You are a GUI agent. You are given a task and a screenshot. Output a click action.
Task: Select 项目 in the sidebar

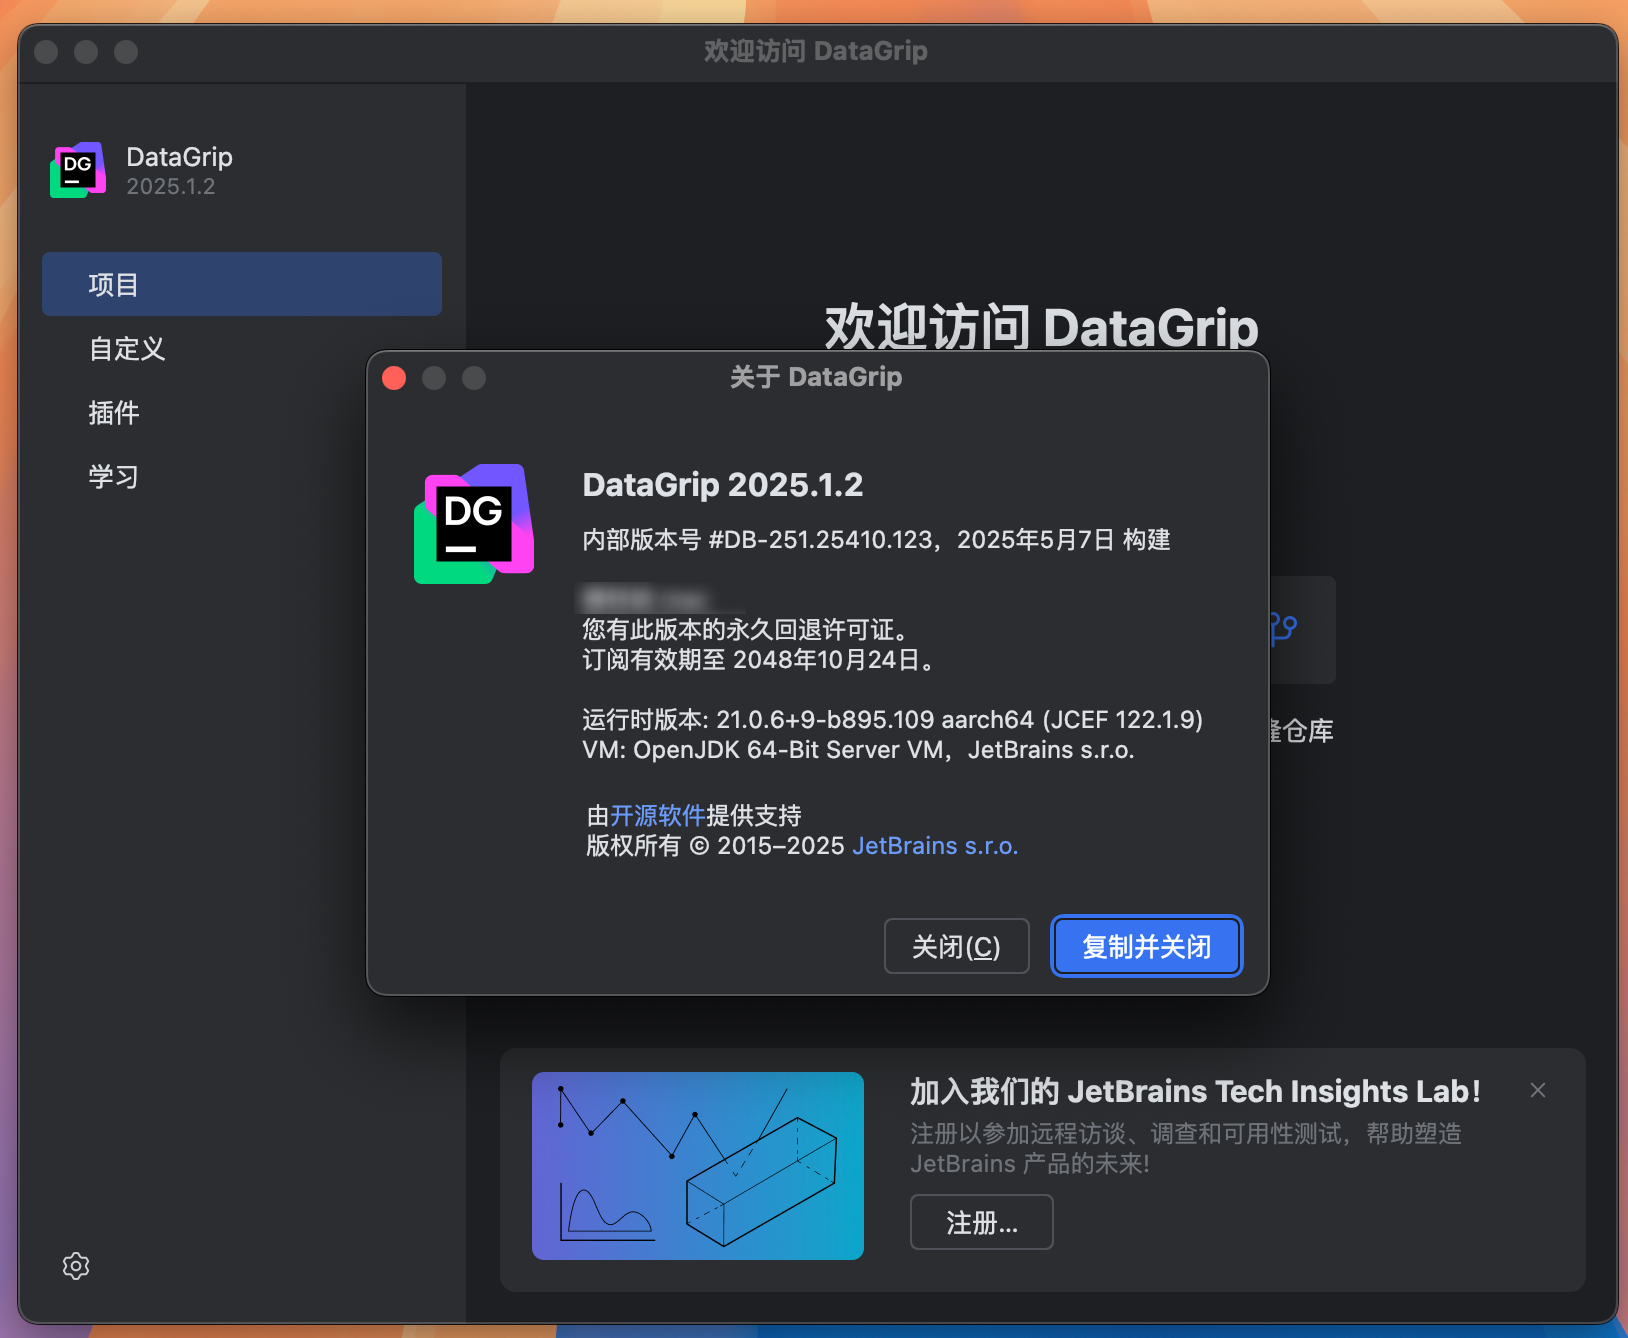click(242, 284)
